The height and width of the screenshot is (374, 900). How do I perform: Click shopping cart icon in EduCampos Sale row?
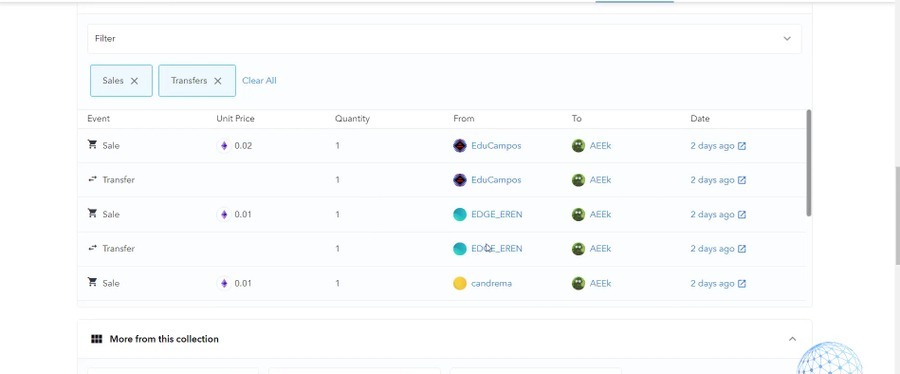[x=92, y=145]
